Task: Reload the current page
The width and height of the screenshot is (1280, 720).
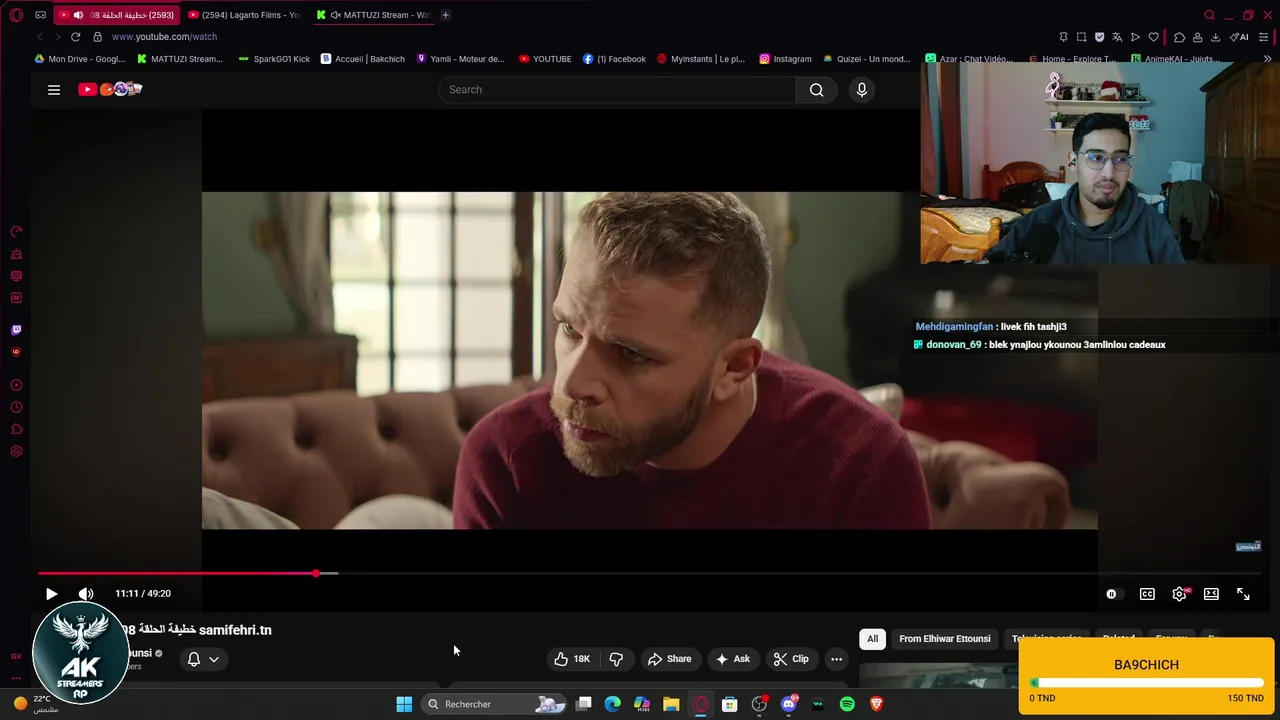Action: coord(75,37)
